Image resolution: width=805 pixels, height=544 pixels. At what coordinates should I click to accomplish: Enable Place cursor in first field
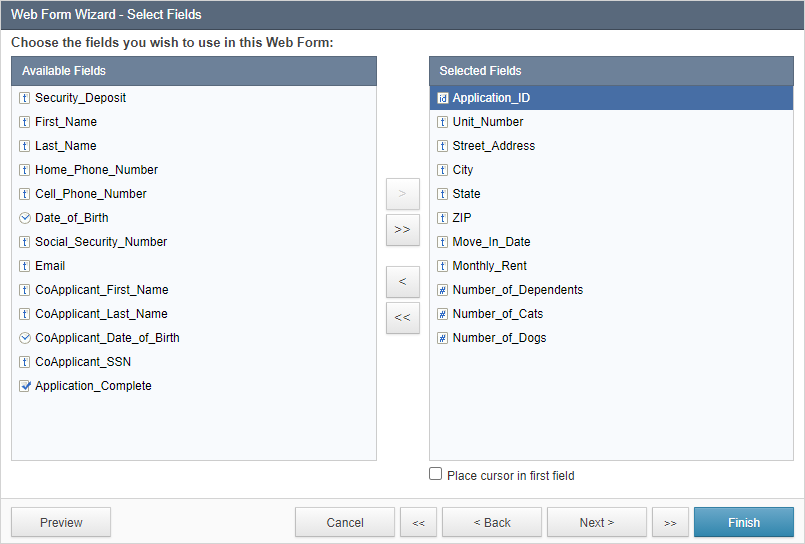pyautogui.click(x=435, y=474)
